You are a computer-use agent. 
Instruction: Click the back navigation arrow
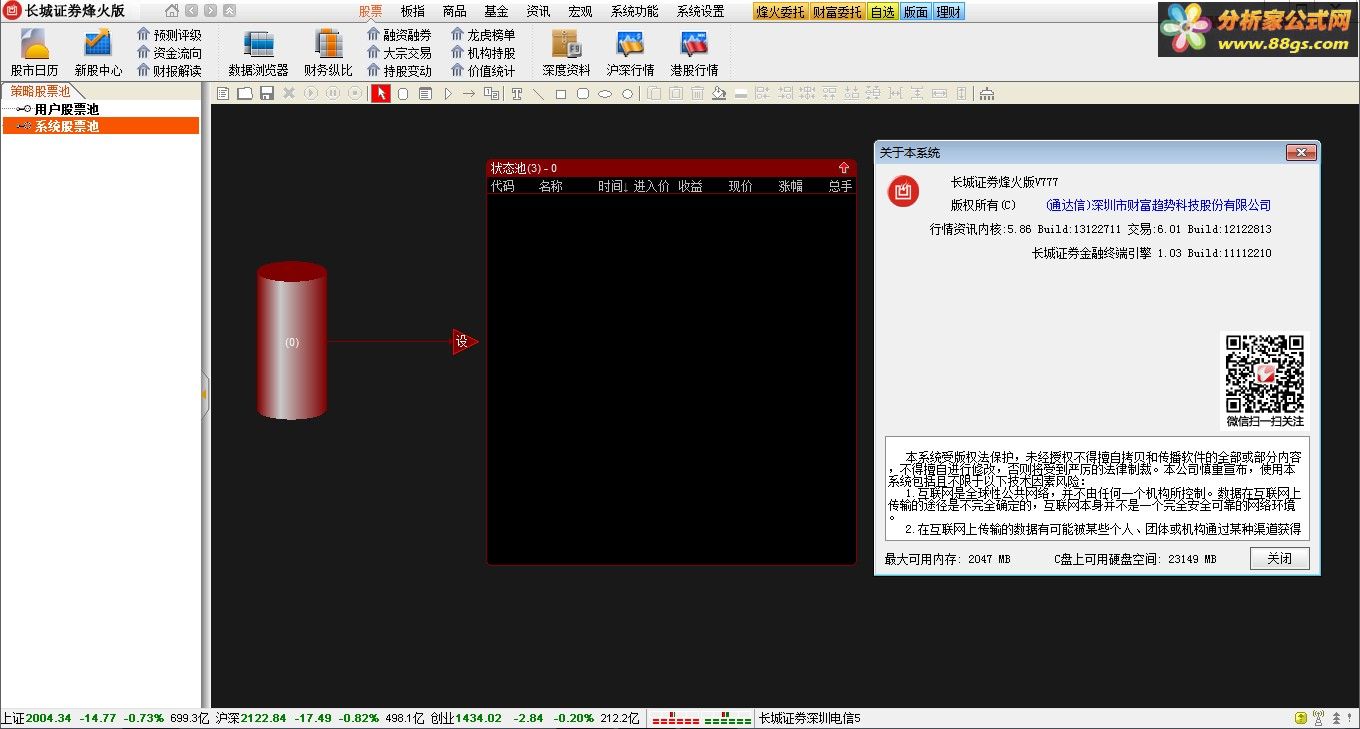pyautogui.click(x=191, y=11)
